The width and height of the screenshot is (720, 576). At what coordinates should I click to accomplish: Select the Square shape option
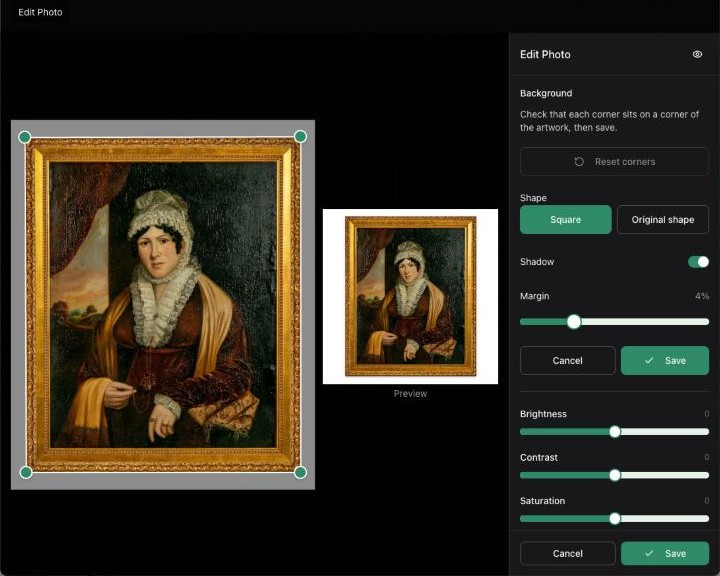[x=566, y=220]
